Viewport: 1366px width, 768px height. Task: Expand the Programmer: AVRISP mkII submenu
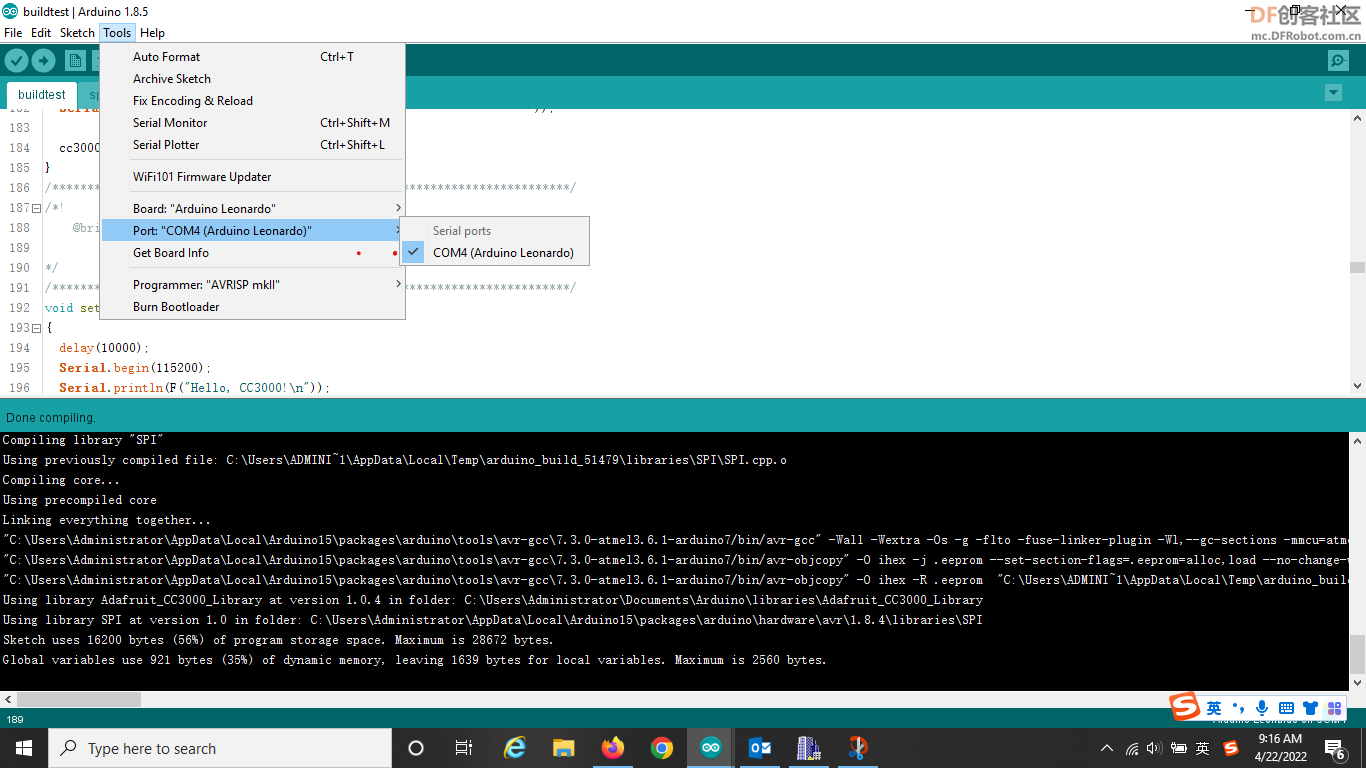pos(253,285)
